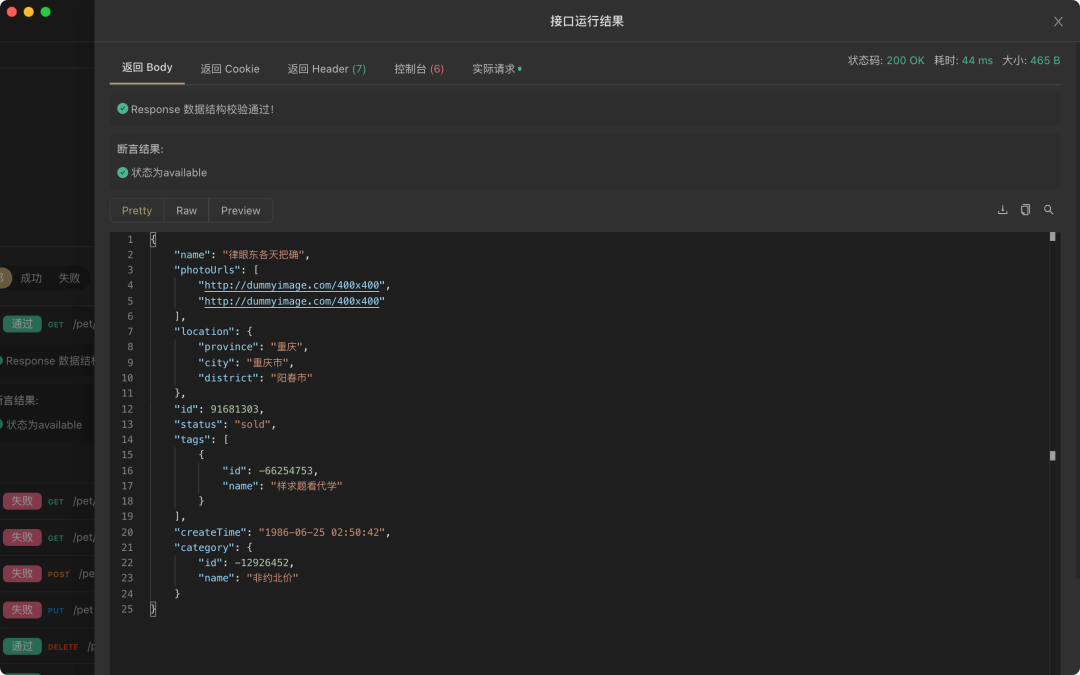
Task: Select the Preview display mode
Action: 240,211
